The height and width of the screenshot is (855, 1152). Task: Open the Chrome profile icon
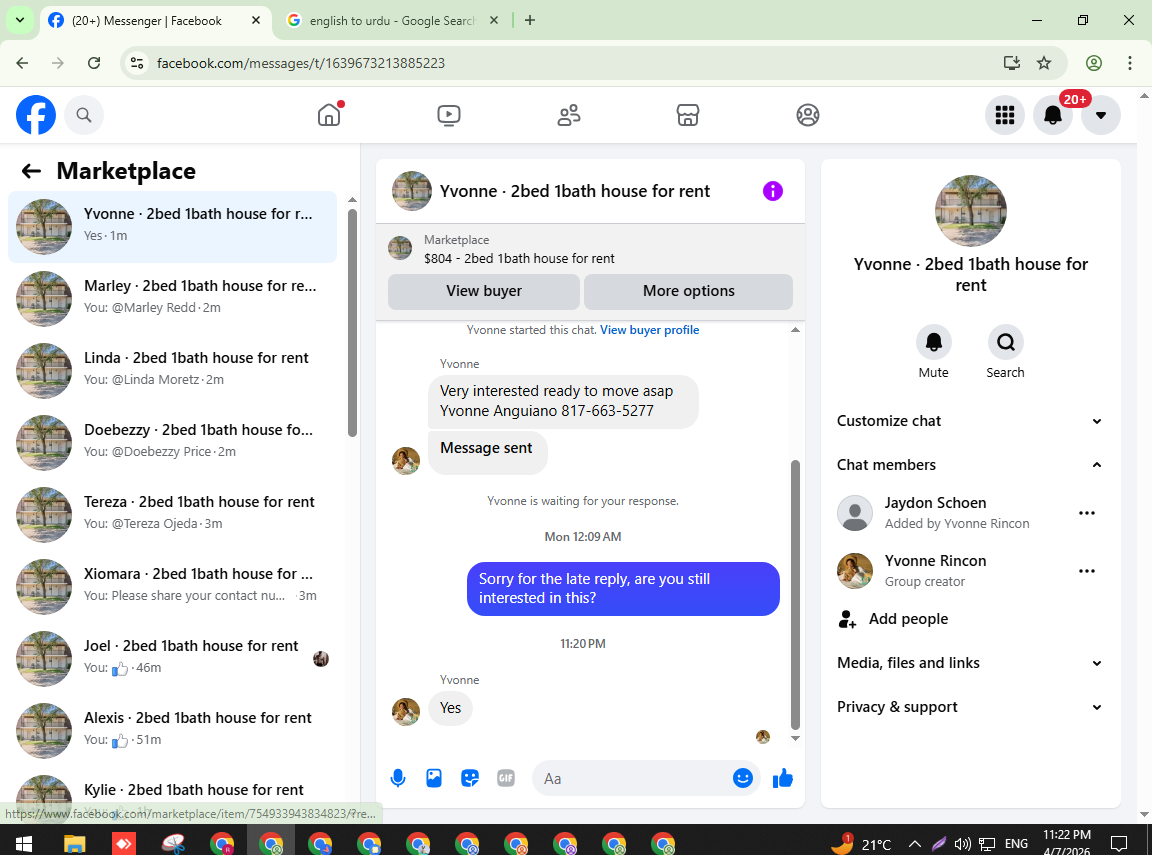click(x=1094, y=63)
